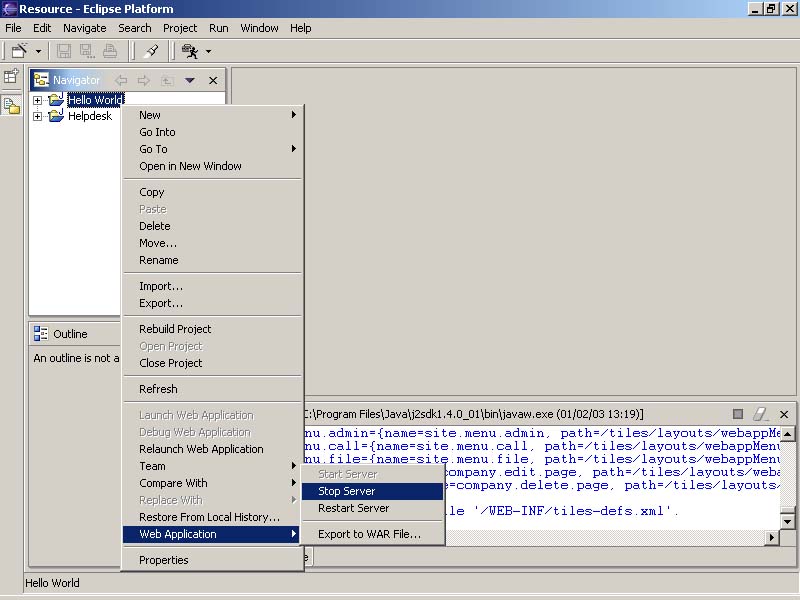
Task: Select the Helpdesk project in Navigator
Action: click(90, 116)
